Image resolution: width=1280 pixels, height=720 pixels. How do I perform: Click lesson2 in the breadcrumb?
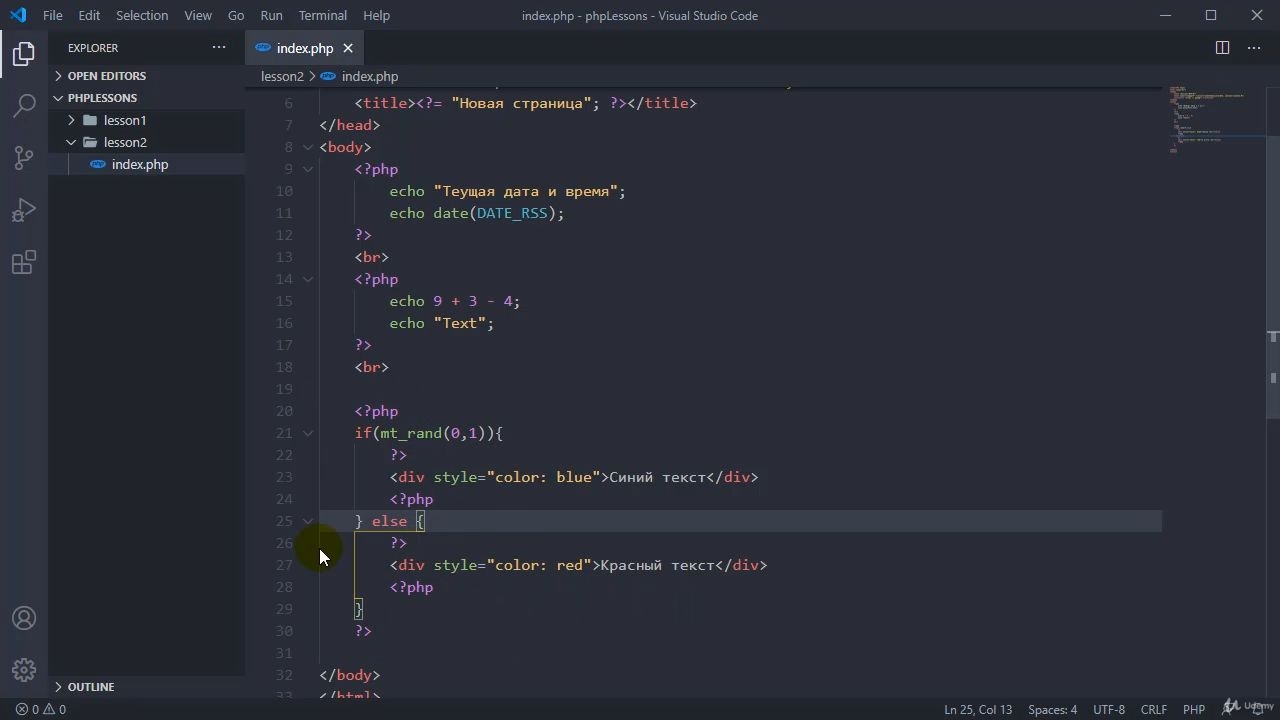282,76
